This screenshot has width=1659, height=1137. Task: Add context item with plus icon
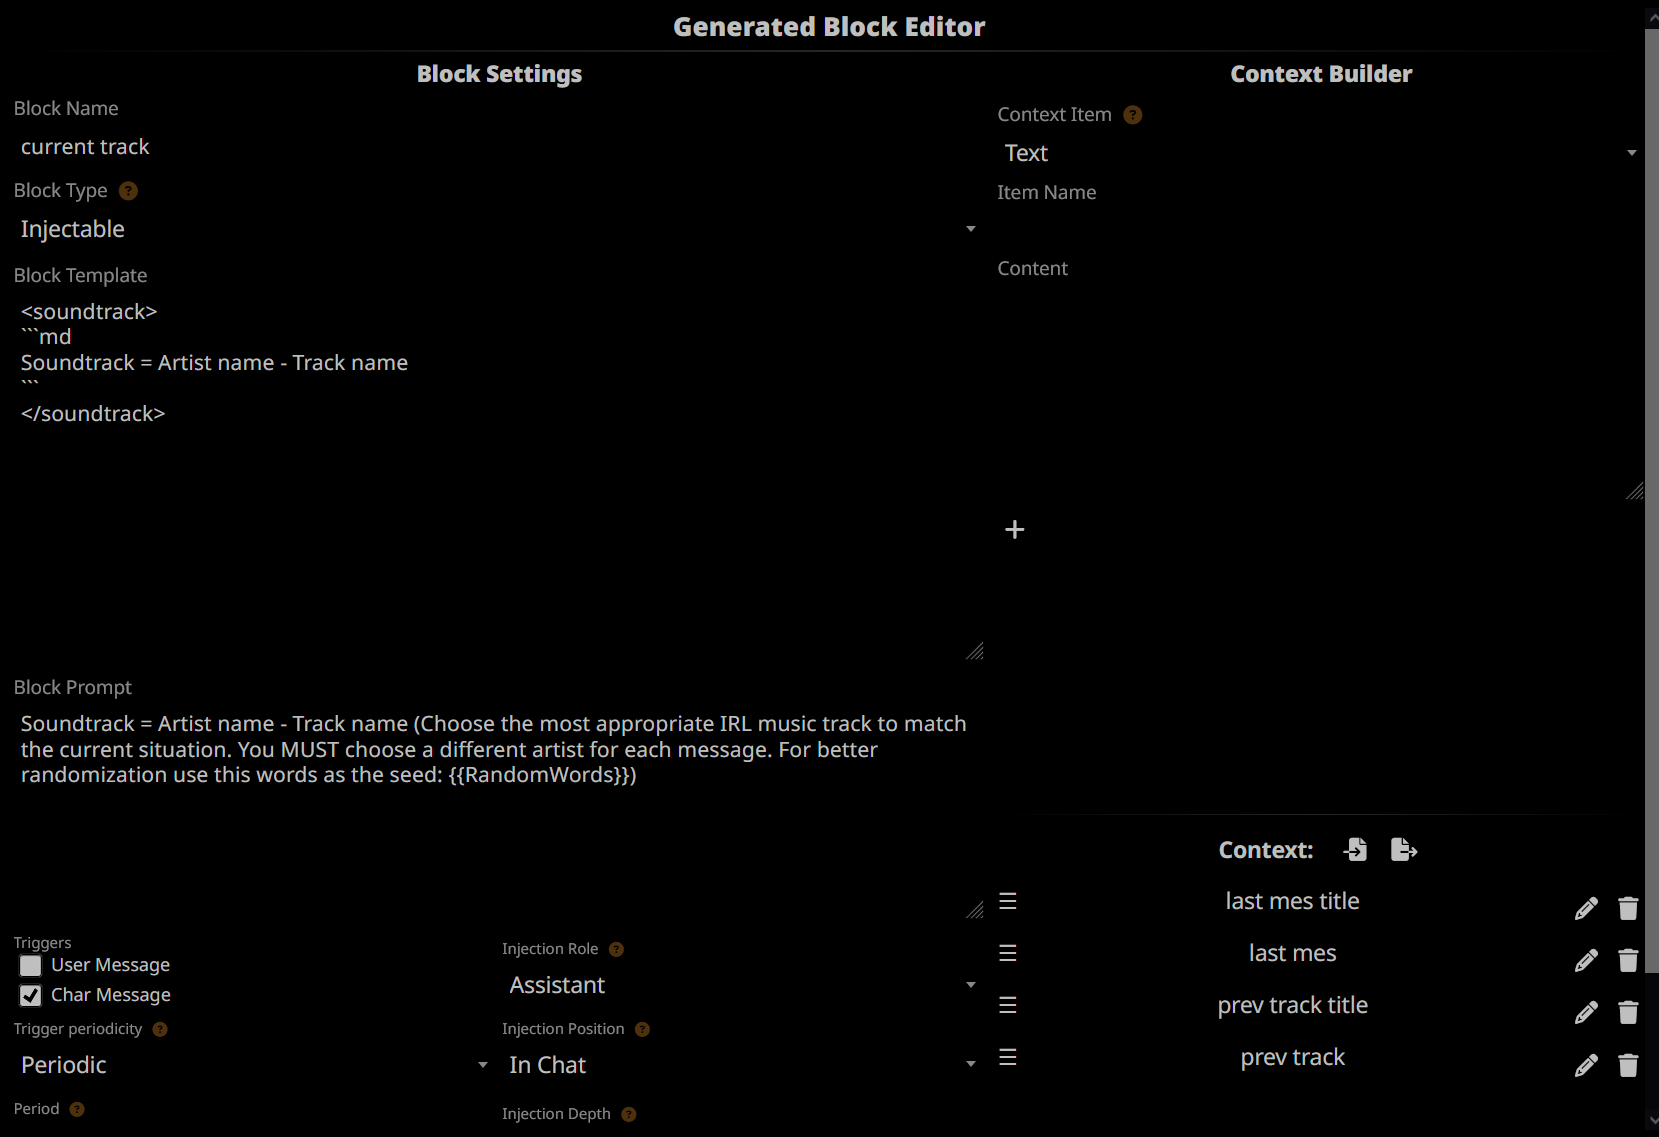[x=1014, y=529]
